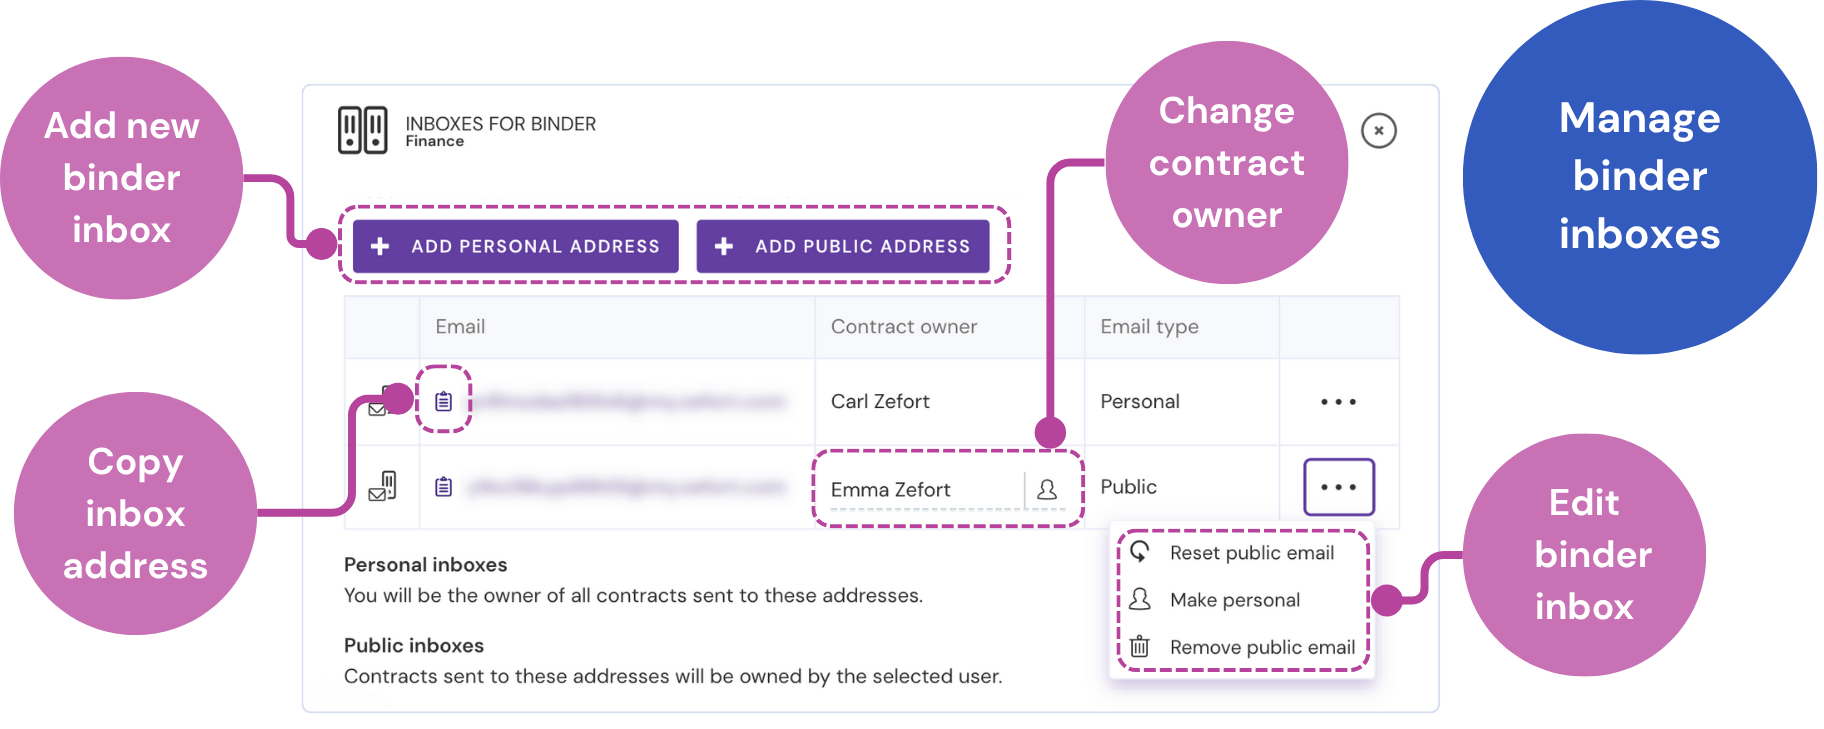Click Add Public Address button

[x=843, y=246]
